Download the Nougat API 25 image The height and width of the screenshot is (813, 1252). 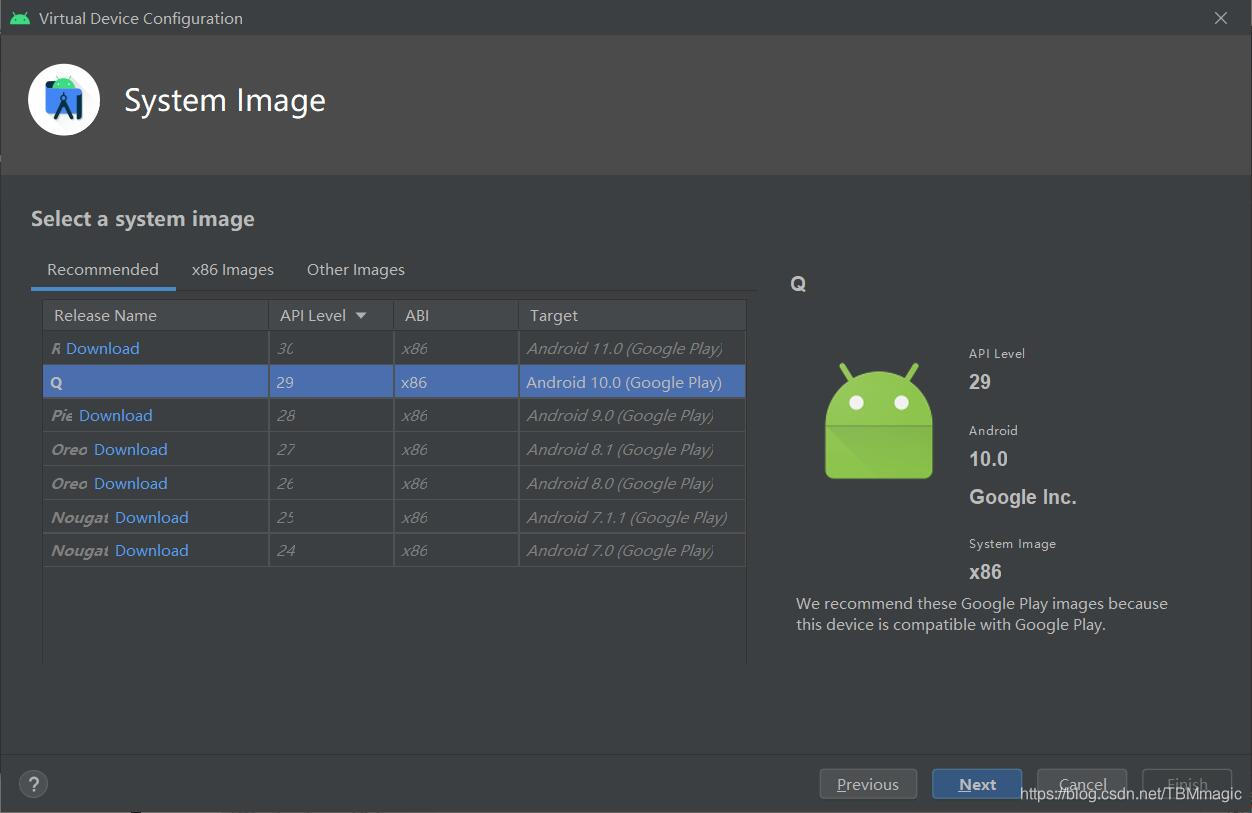pyautogui.click(x=152, y=517)
